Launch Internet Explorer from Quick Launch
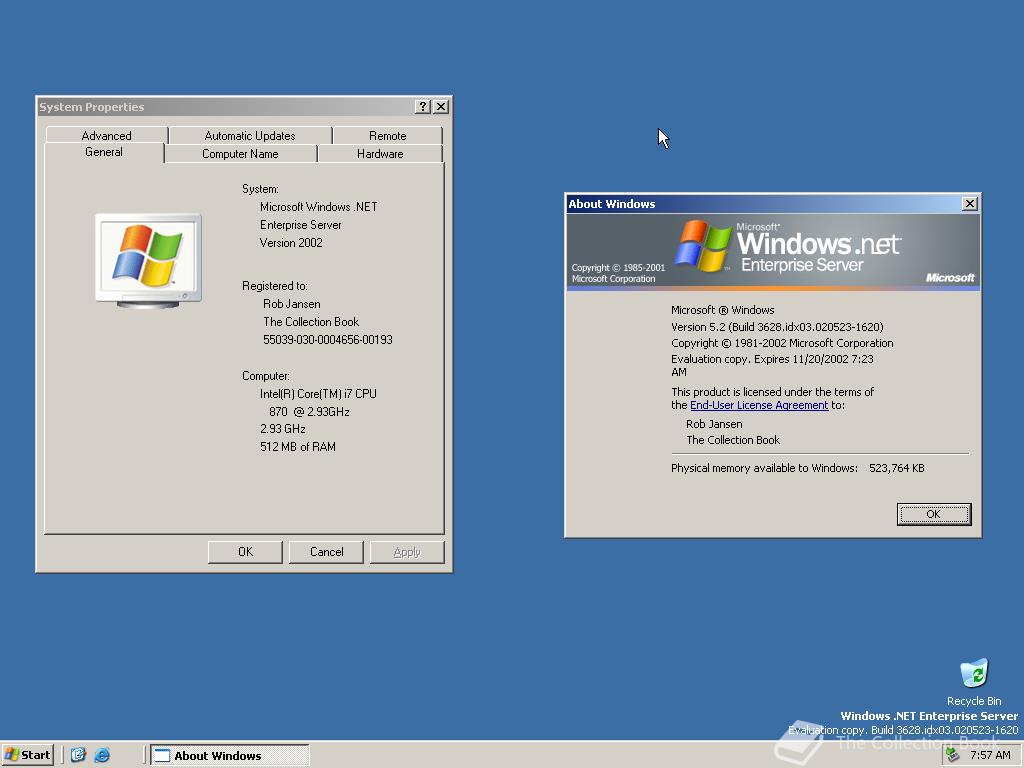 102,755
